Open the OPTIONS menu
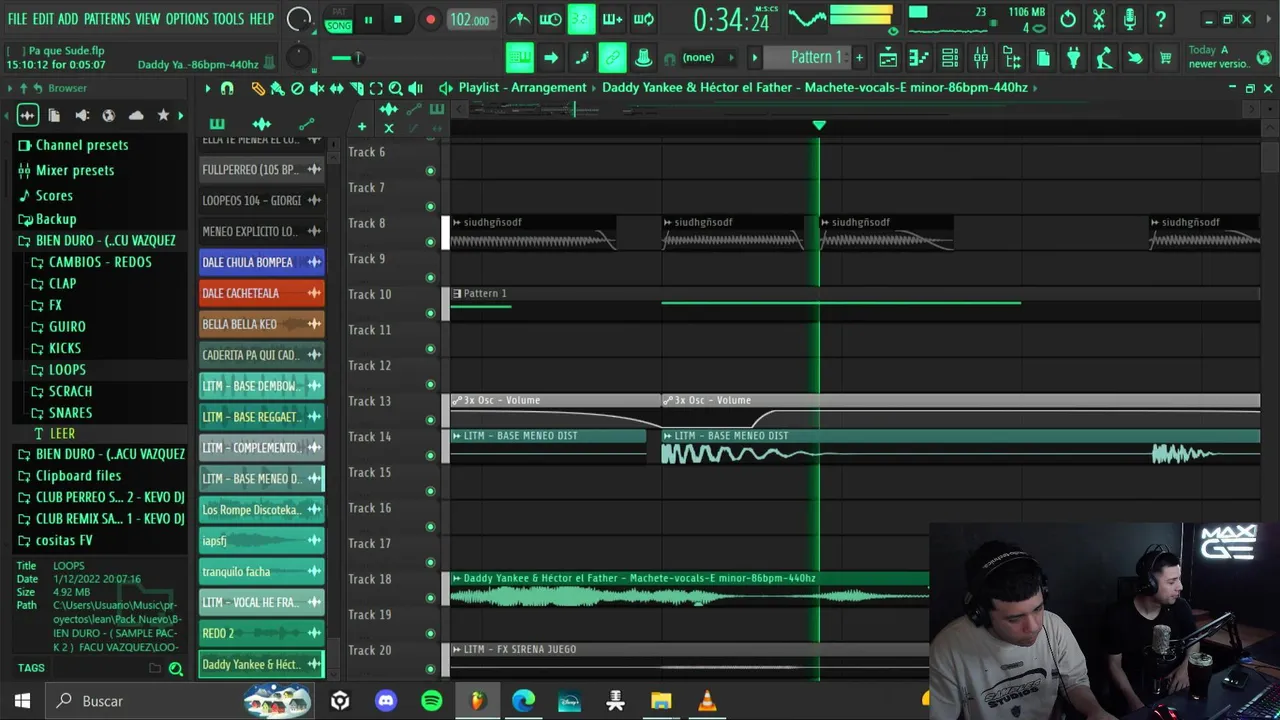1280x720 pixels. click(x=187, y=19)
